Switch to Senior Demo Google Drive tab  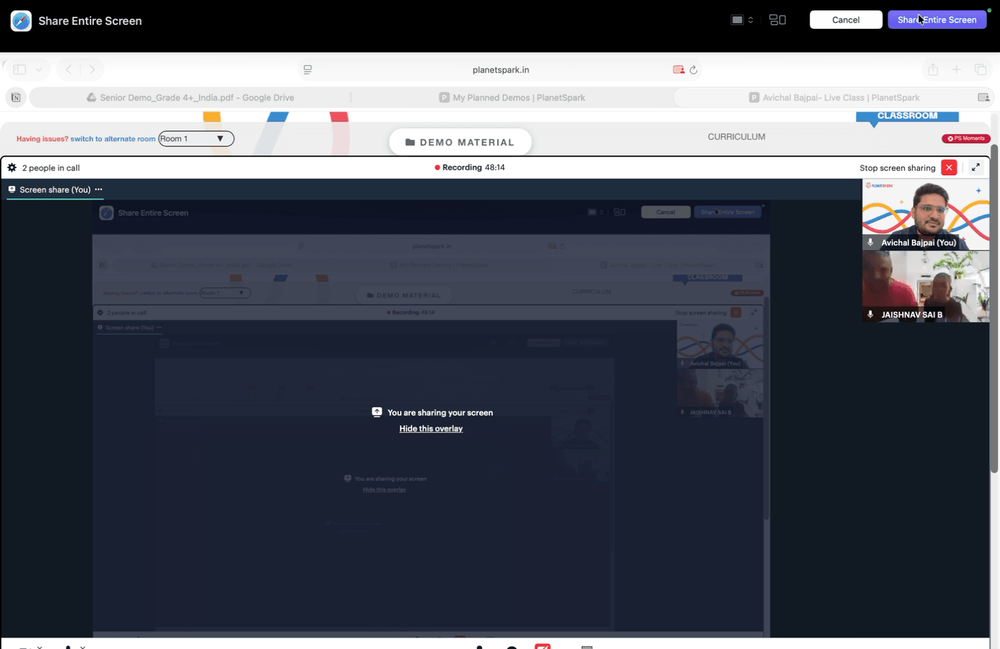coord(191,98)
